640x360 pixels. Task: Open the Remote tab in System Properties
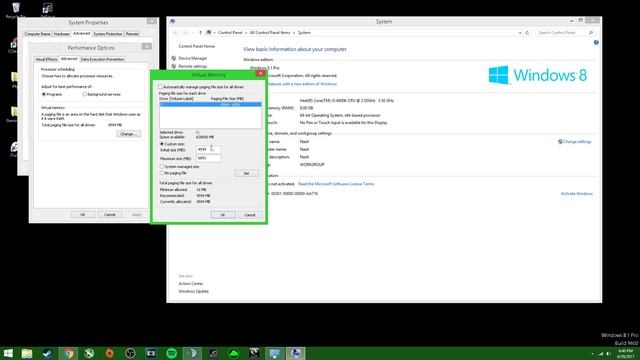(x=132, y=34)
